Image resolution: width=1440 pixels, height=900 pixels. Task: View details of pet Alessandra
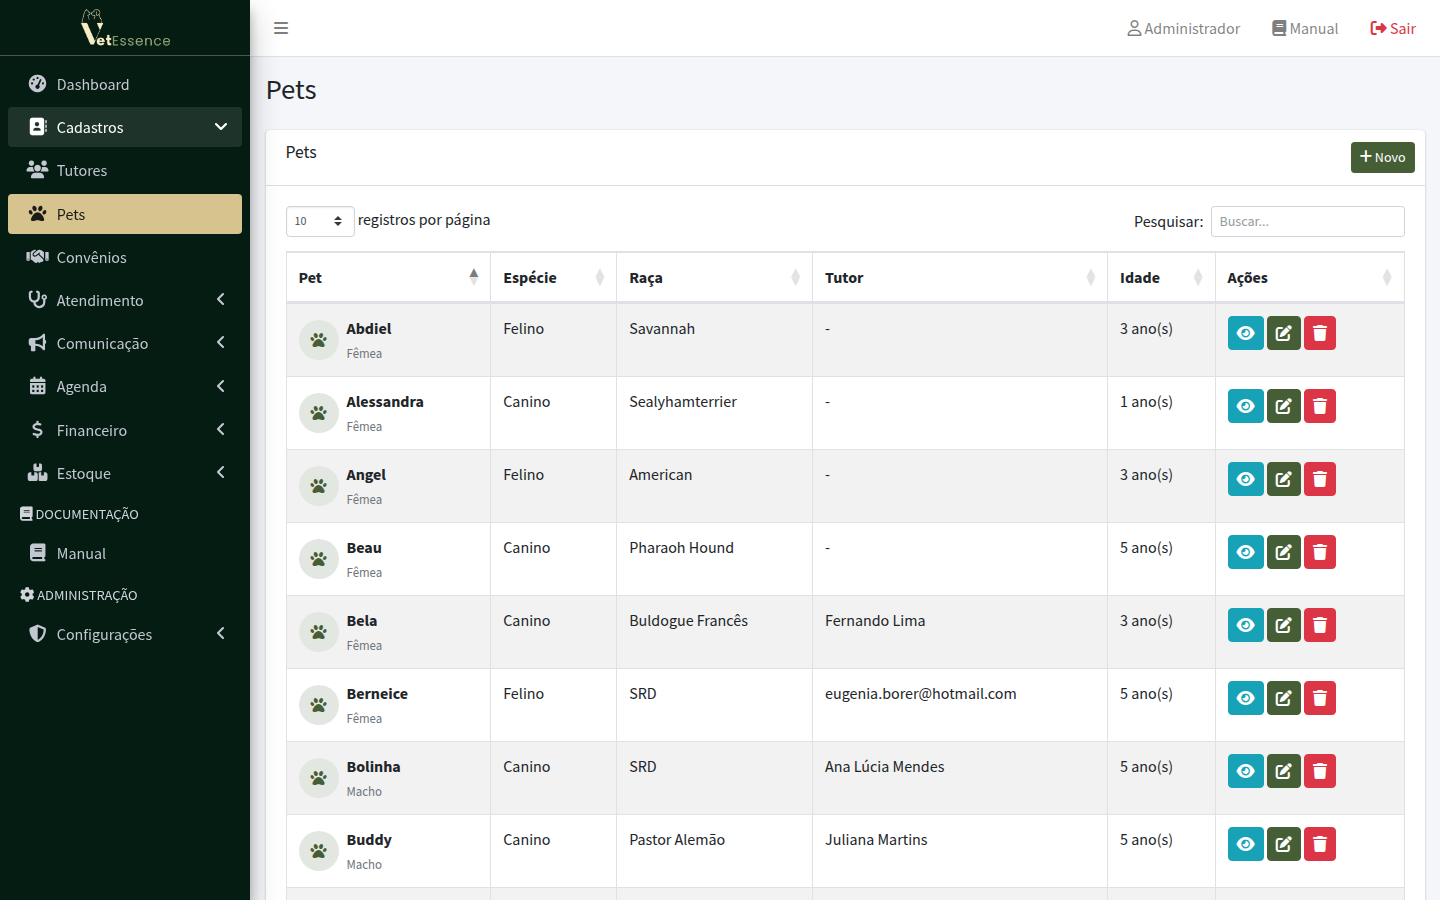1246,406
